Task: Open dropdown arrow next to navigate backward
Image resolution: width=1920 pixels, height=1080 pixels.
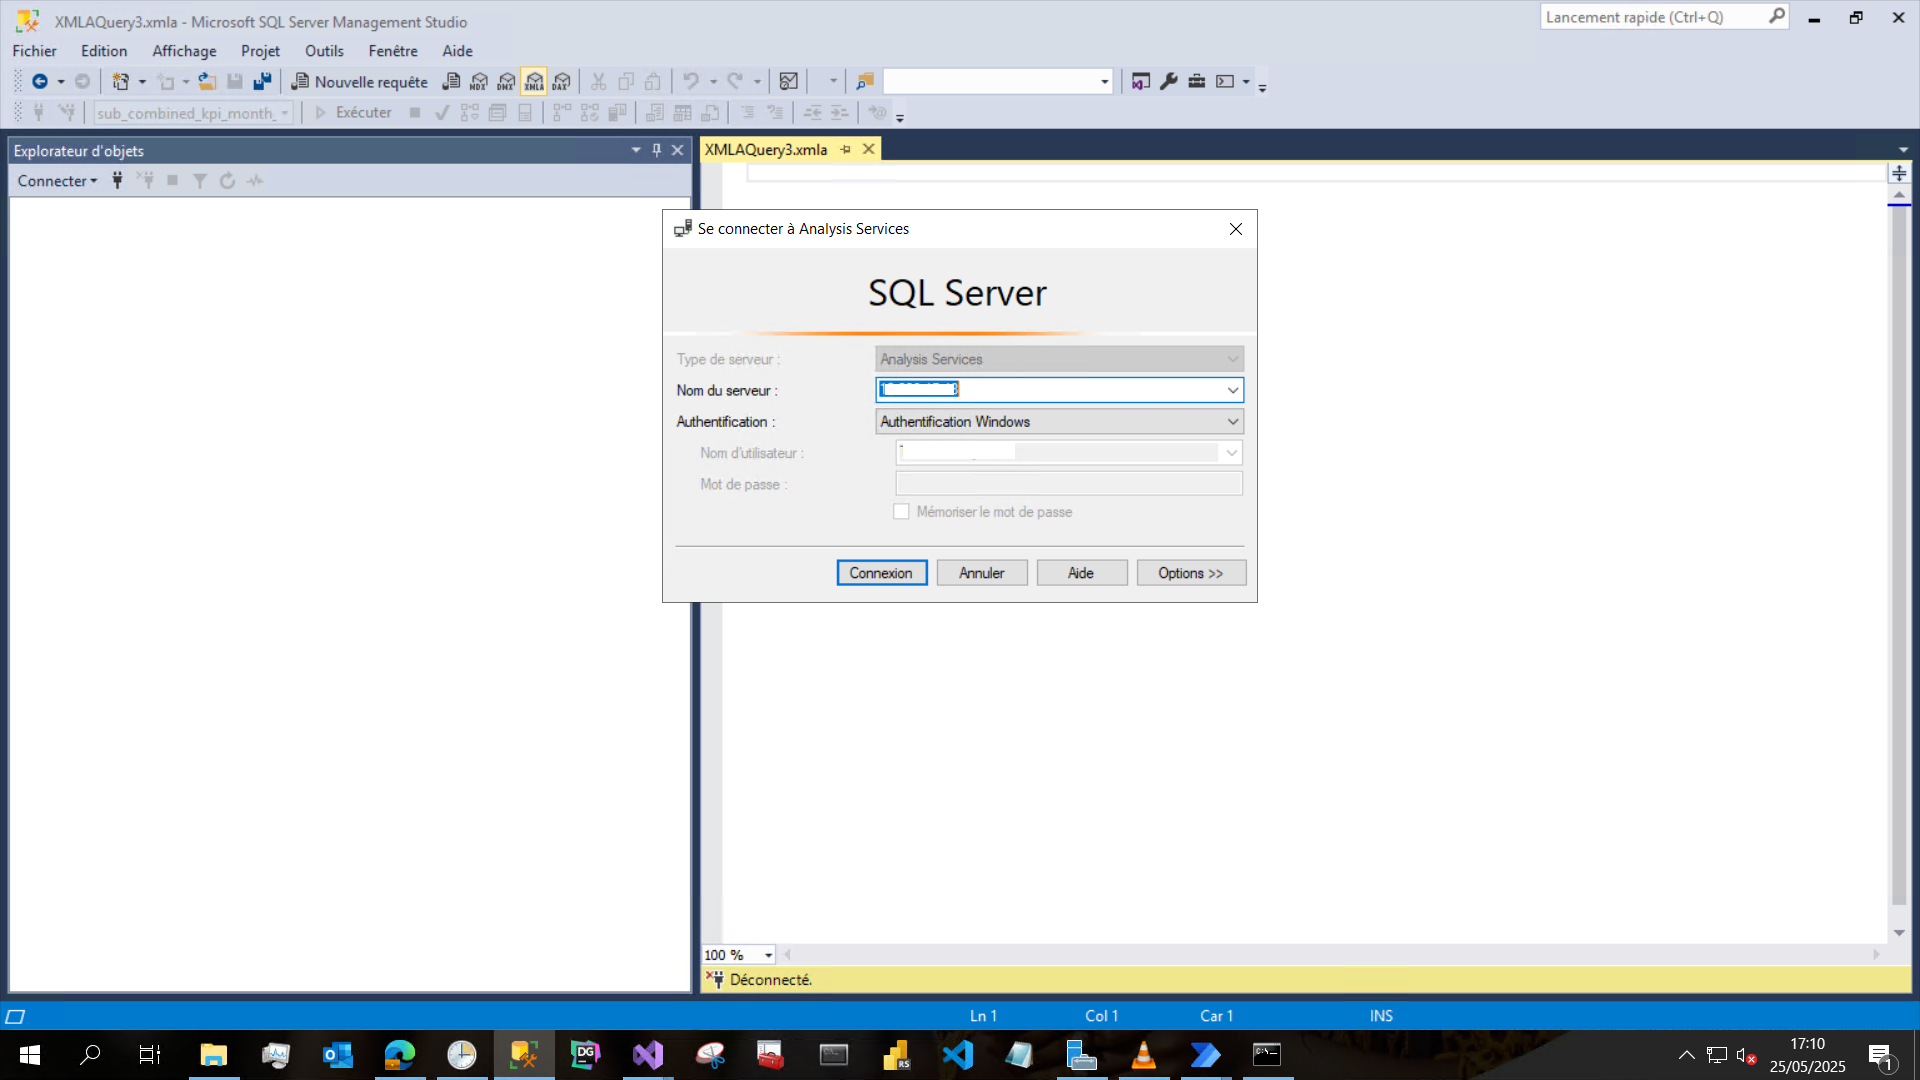Action: click(61, 81)
